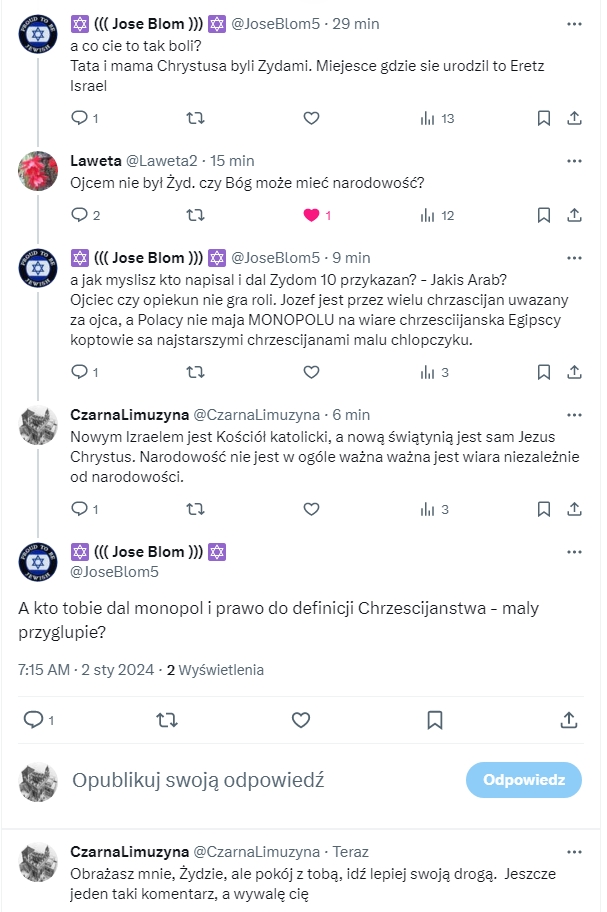Viewport: 607px width, 912px height.
Task: Bookmark the main tweet posted 7:15 AM
Action: tap(435, 720)
